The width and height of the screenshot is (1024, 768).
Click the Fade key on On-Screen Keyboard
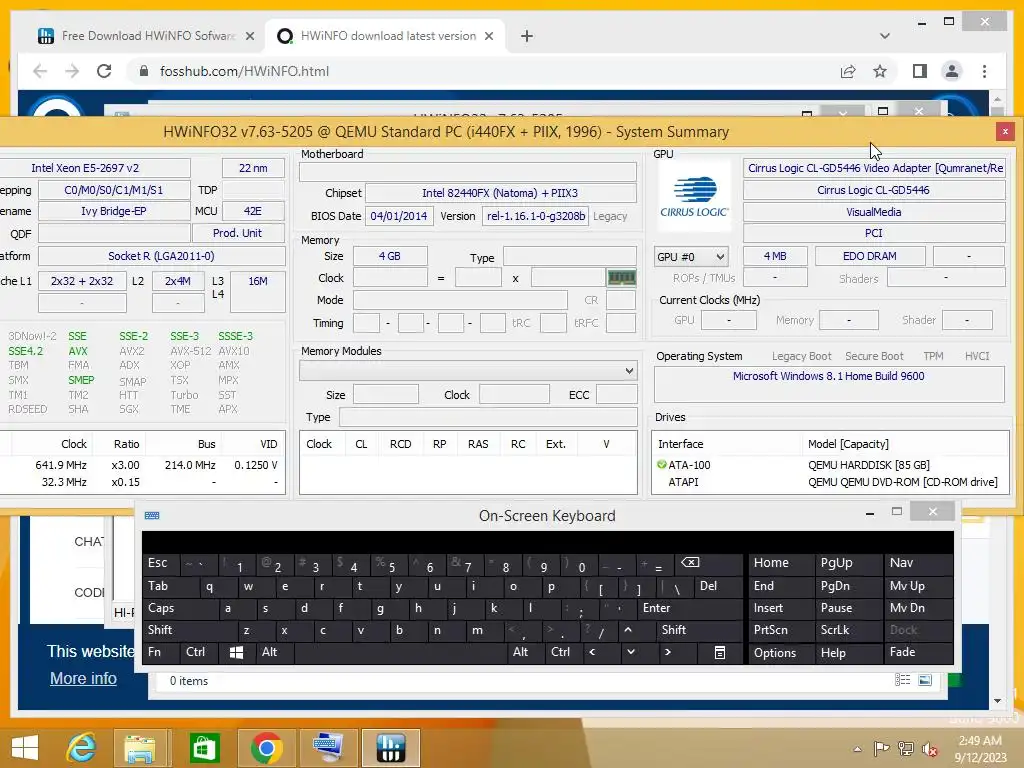tap(918, 652)
